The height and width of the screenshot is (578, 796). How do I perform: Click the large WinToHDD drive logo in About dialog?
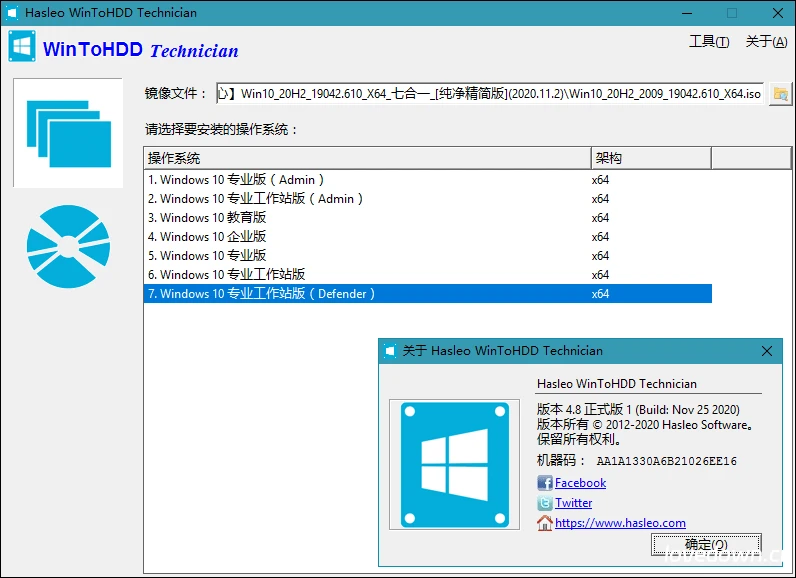(x=454, y=464)
